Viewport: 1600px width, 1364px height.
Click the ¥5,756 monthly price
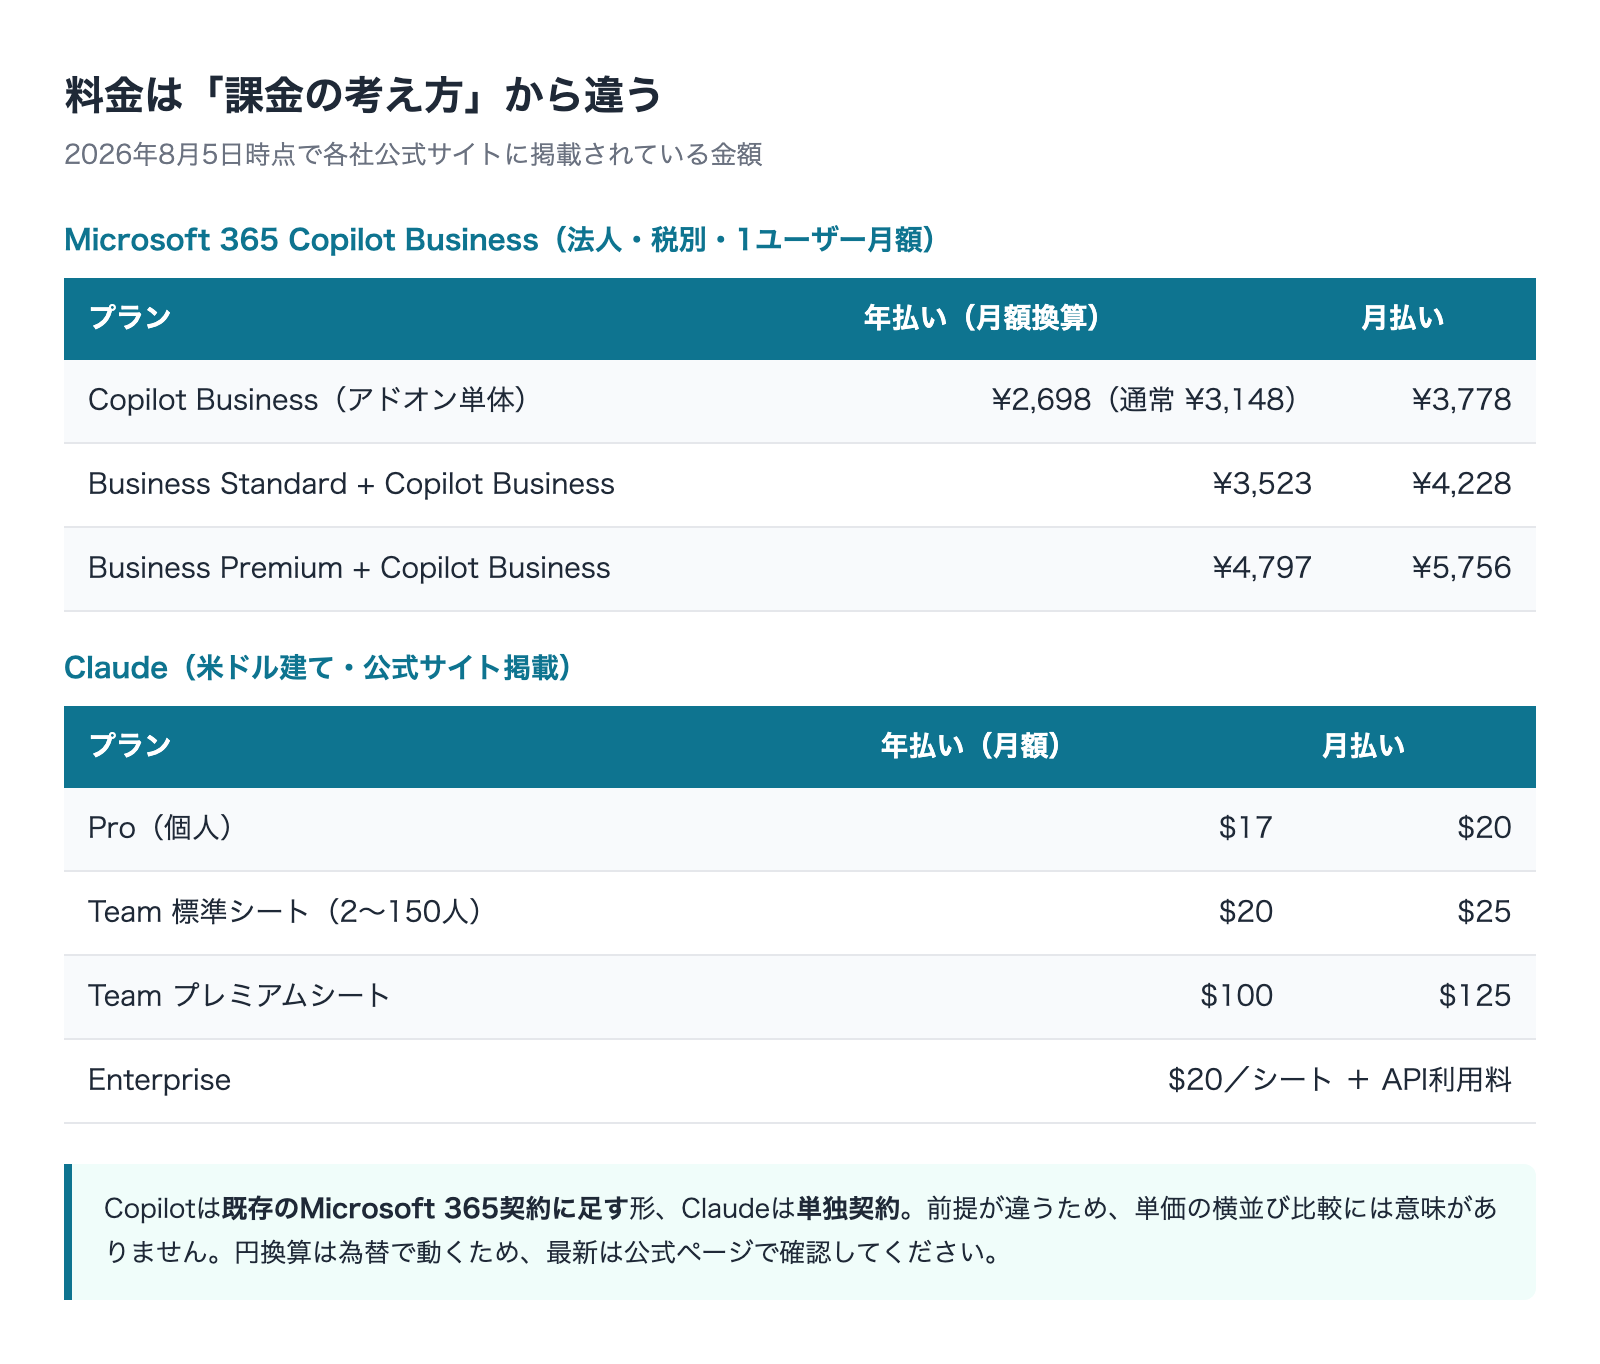coord(1461,568)
